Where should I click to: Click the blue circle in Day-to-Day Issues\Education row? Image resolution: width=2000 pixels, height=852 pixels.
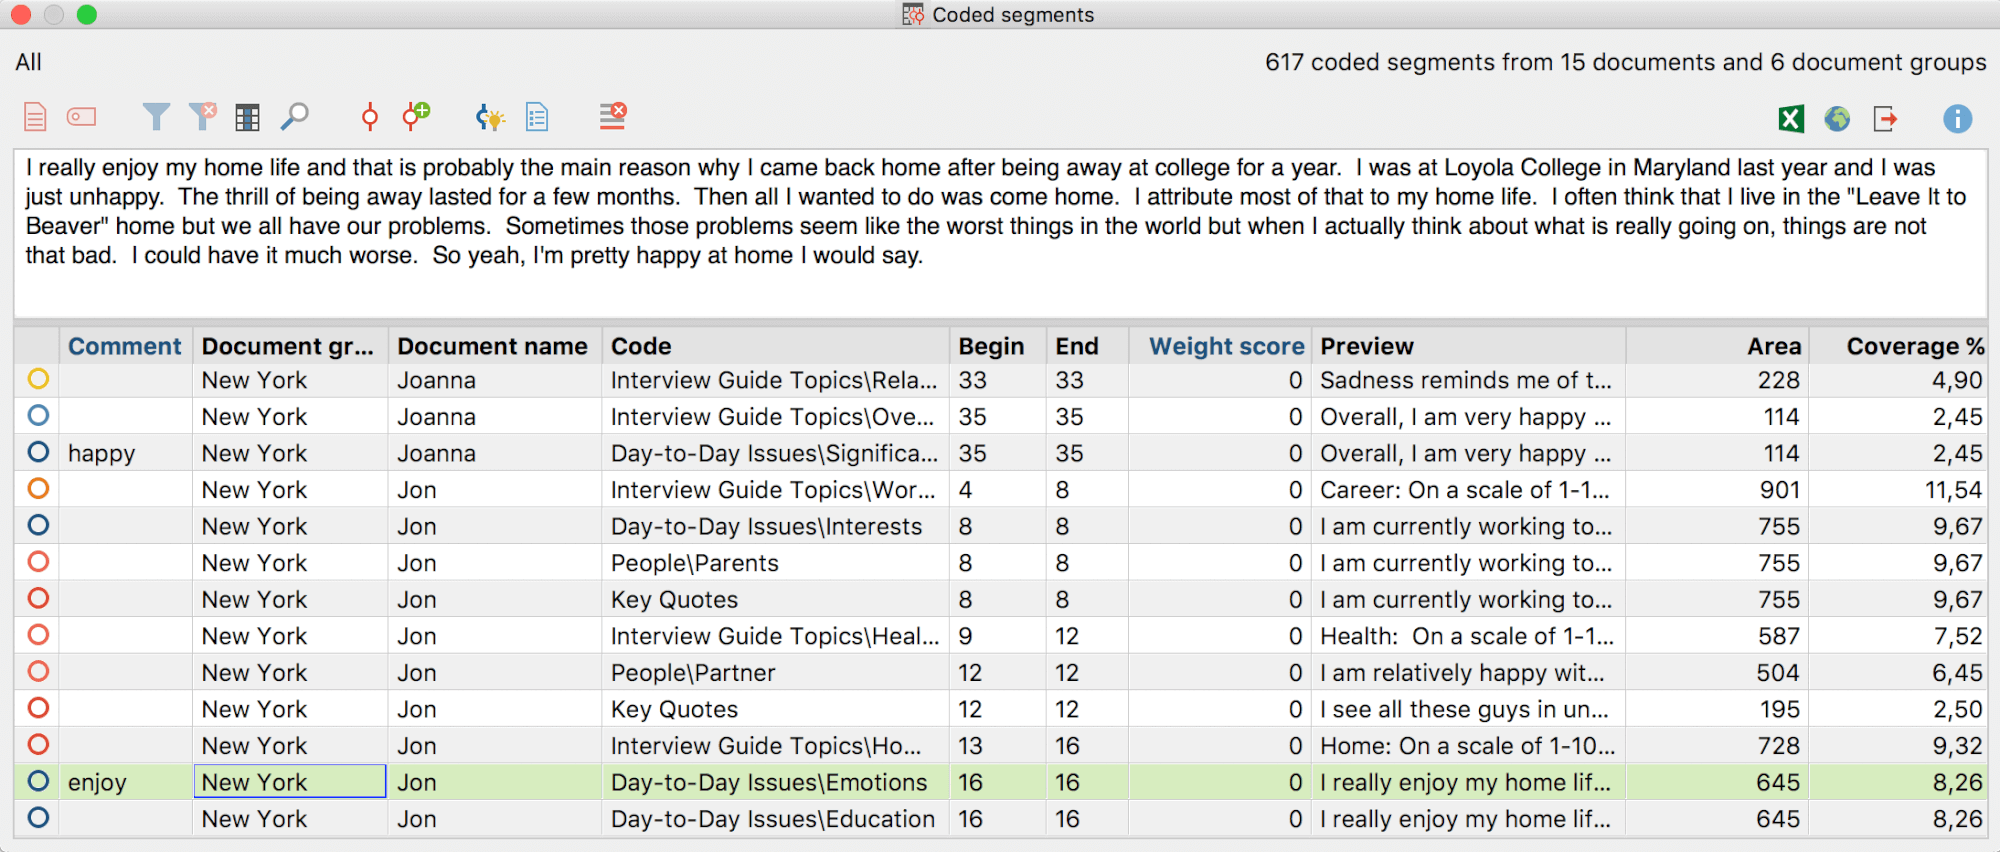tap(38, 818)
